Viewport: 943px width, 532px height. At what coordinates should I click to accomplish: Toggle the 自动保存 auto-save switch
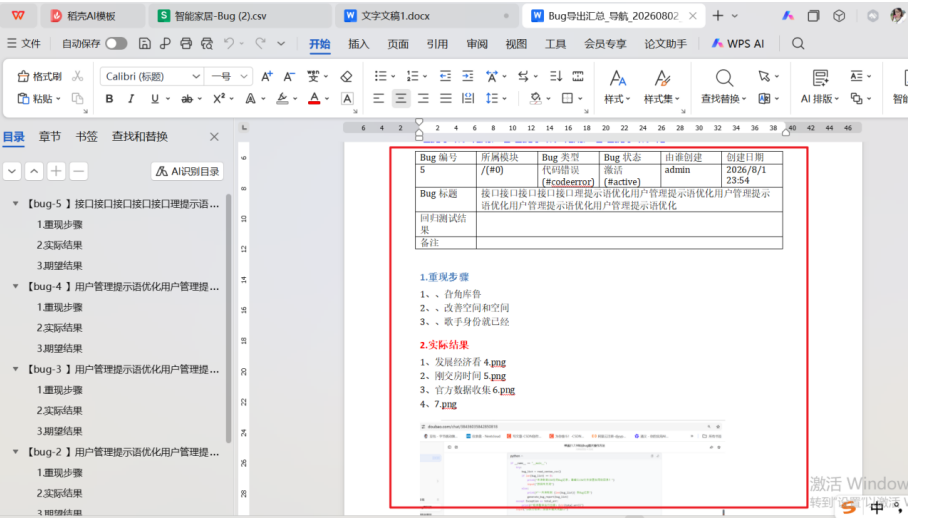coord(116,43)
